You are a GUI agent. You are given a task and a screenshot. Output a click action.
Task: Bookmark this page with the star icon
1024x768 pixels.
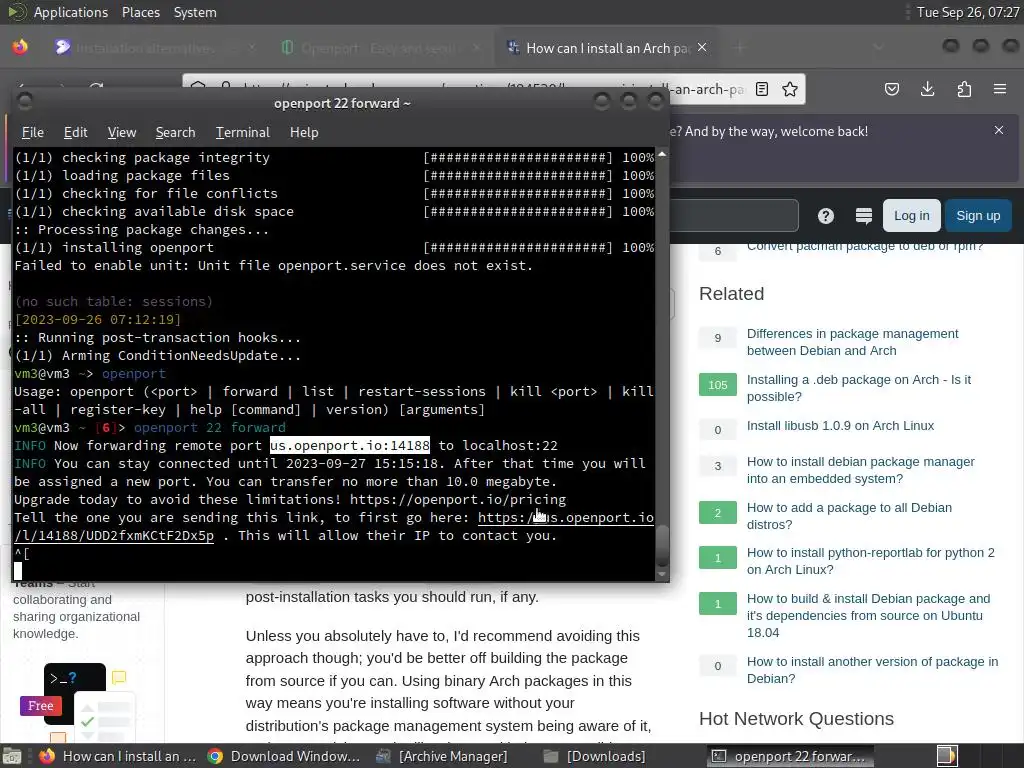pyautogui.click(x=790, y=89)
